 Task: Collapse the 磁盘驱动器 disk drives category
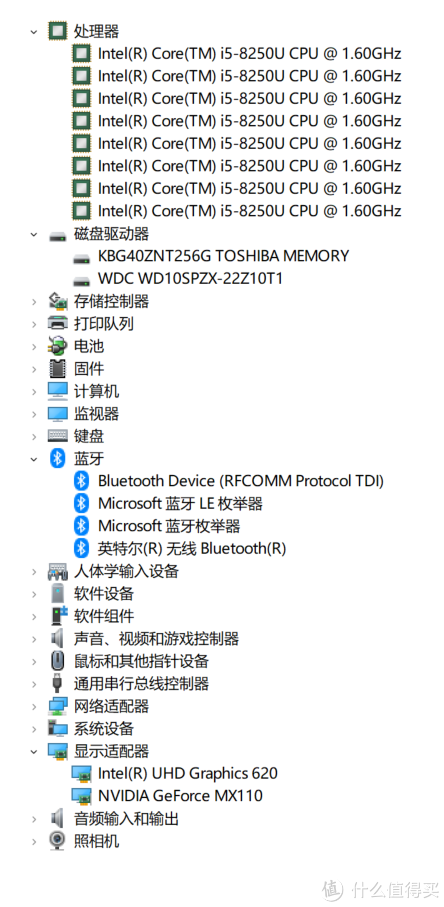(34, 234)
